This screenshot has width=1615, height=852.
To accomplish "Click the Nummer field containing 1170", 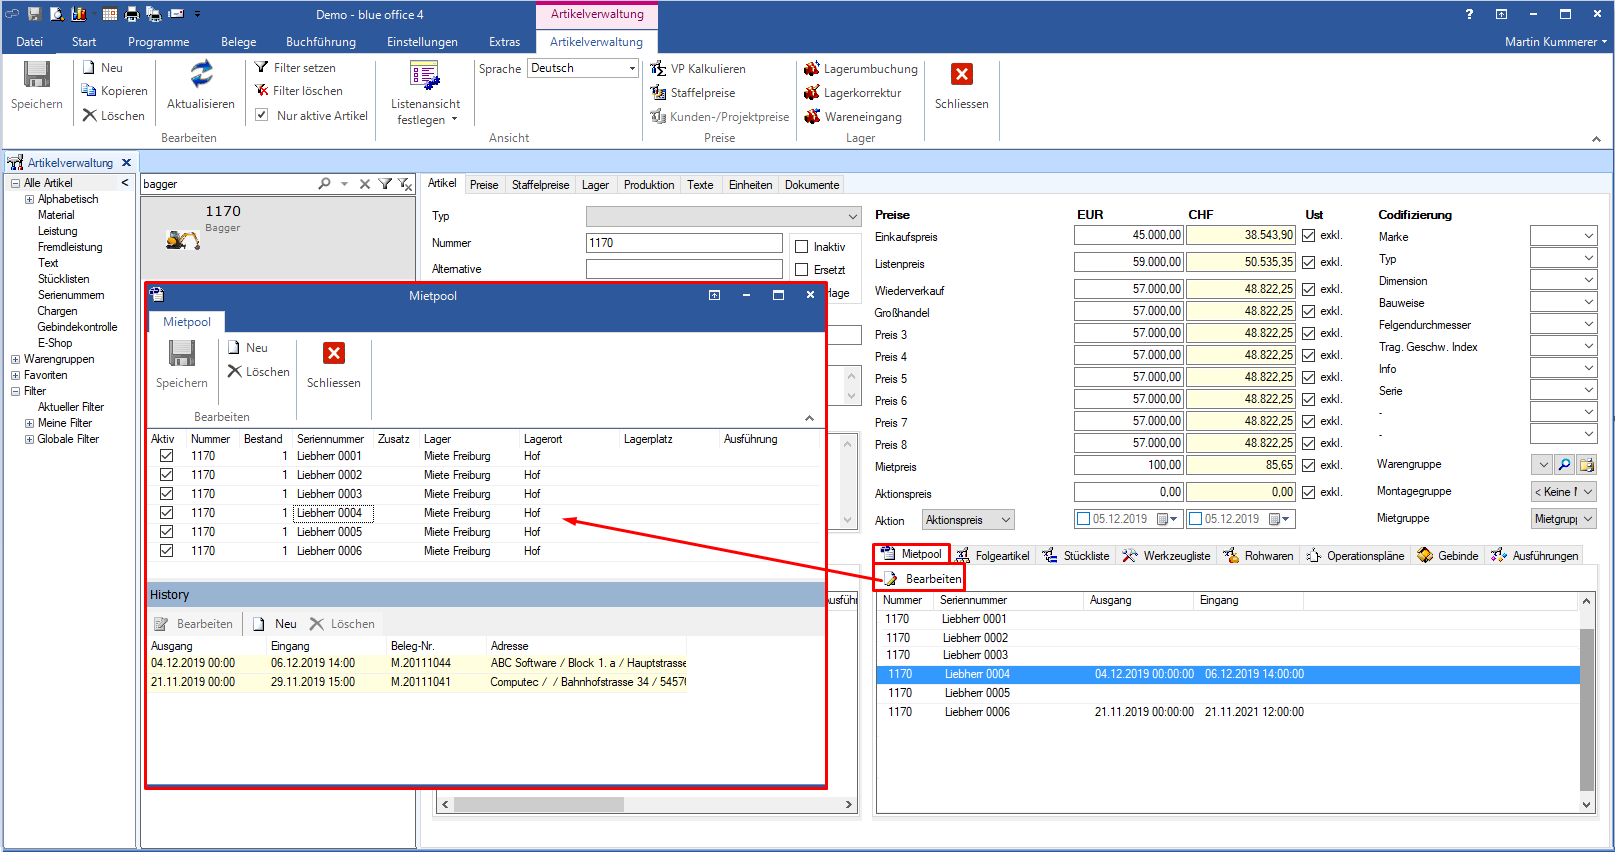I will point(683,243).
